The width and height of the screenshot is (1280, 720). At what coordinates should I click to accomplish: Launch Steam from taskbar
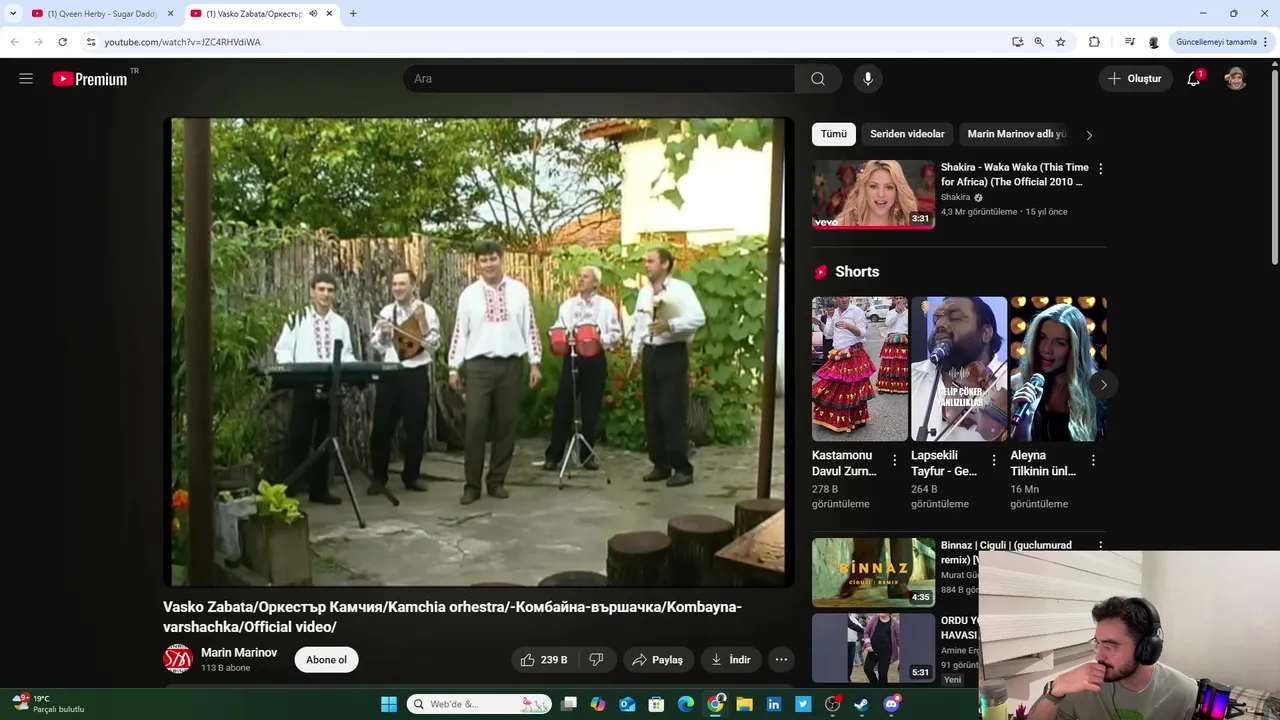pos(861,704)
